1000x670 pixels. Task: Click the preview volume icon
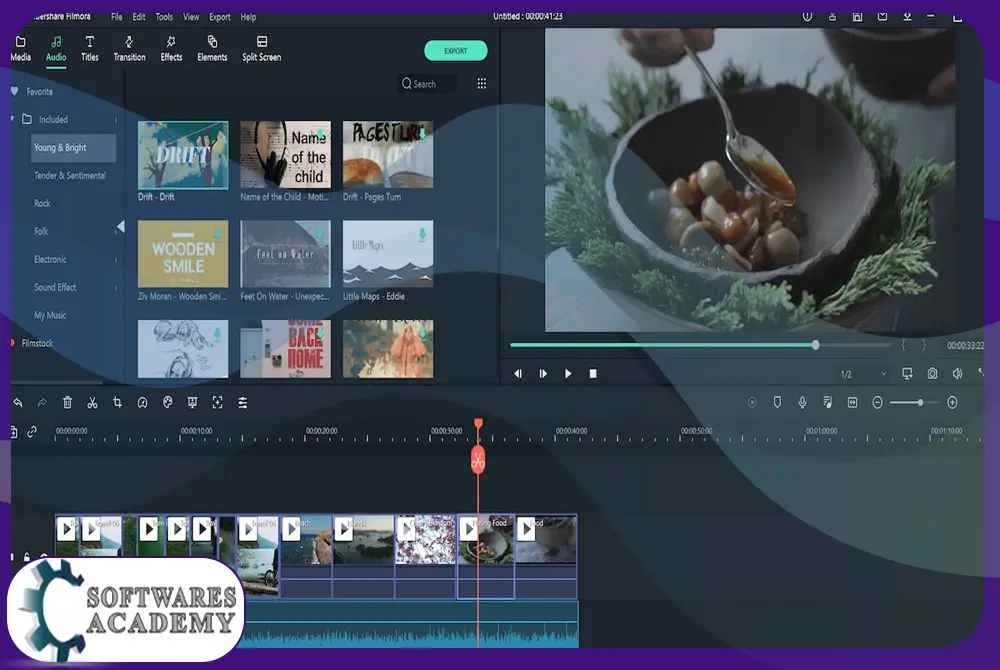click(957, 374)
